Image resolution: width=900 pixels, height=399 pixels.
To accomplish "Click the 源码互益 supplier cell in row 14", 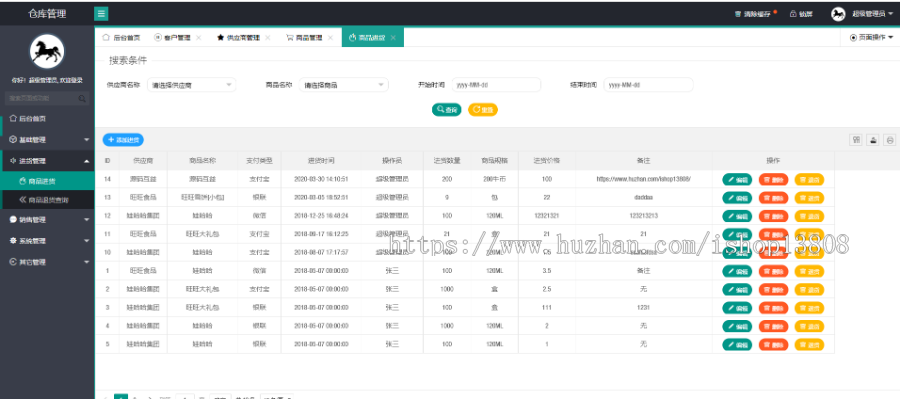I will [143, 179].
